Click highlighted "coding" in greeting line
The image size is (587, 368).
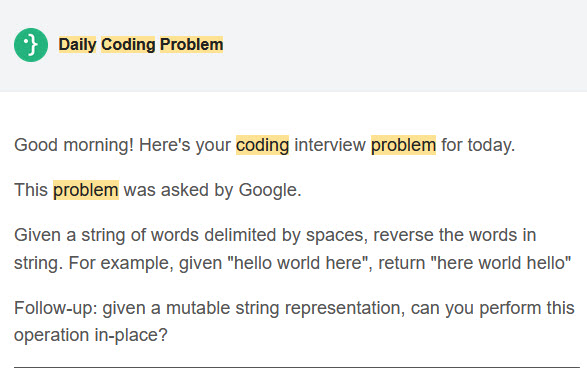(x=262, y=145)
